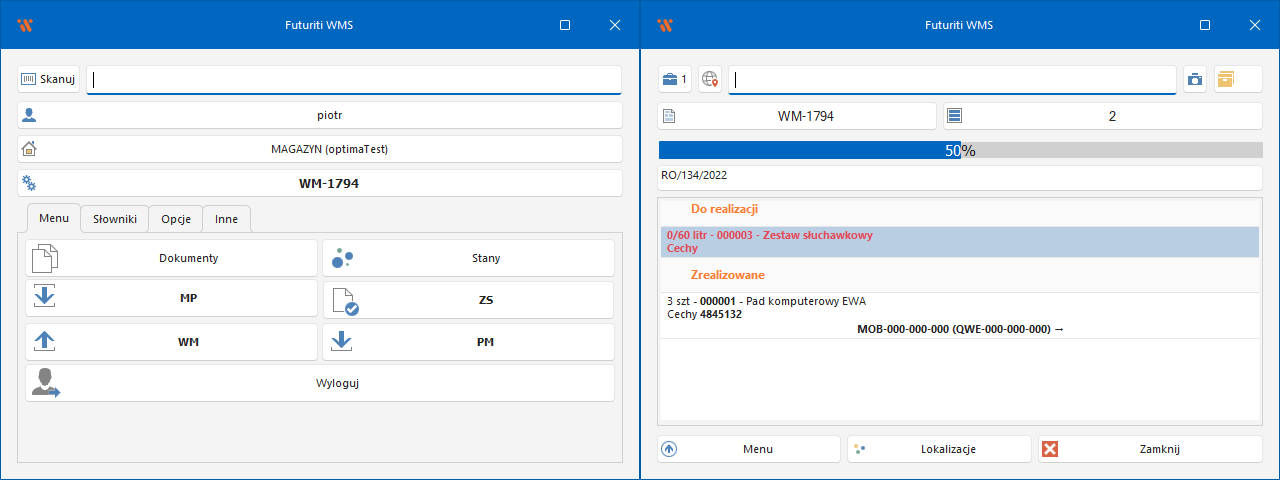Switch to the Słowniki tab
Viewport: 1280px width, 480px height.
pos(115,218)
